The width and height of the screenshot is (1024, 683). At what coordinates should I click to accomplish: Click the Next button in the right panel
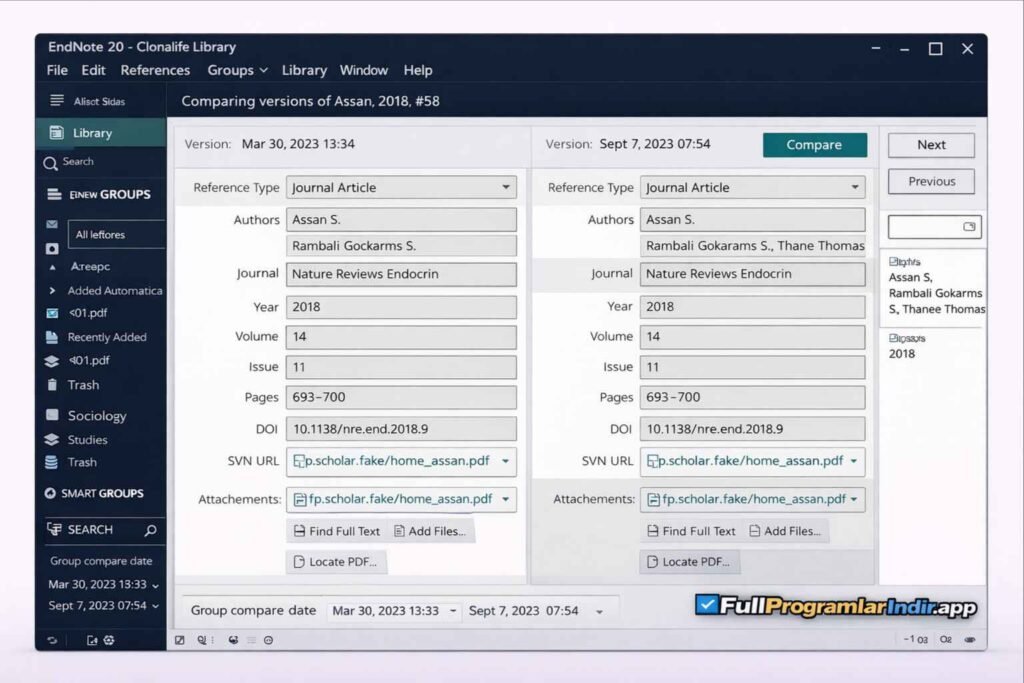tap(930, 144)
